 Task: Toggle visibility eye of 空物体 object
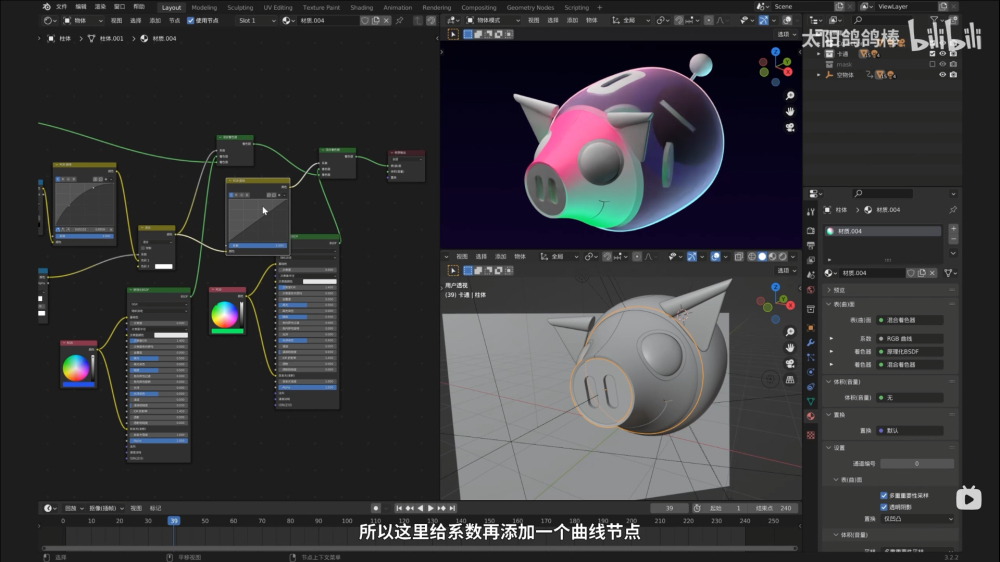(943, 75)
